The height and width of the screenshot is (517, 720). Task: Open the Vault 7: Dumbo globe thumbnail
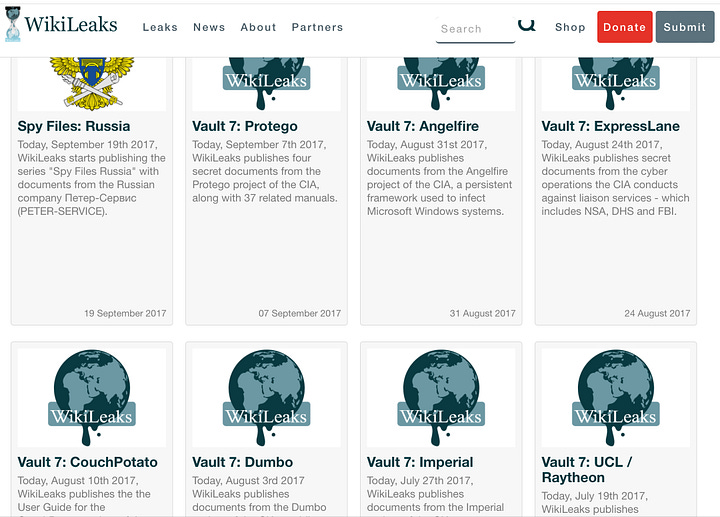pyautogui.click(x=266, y=397)
